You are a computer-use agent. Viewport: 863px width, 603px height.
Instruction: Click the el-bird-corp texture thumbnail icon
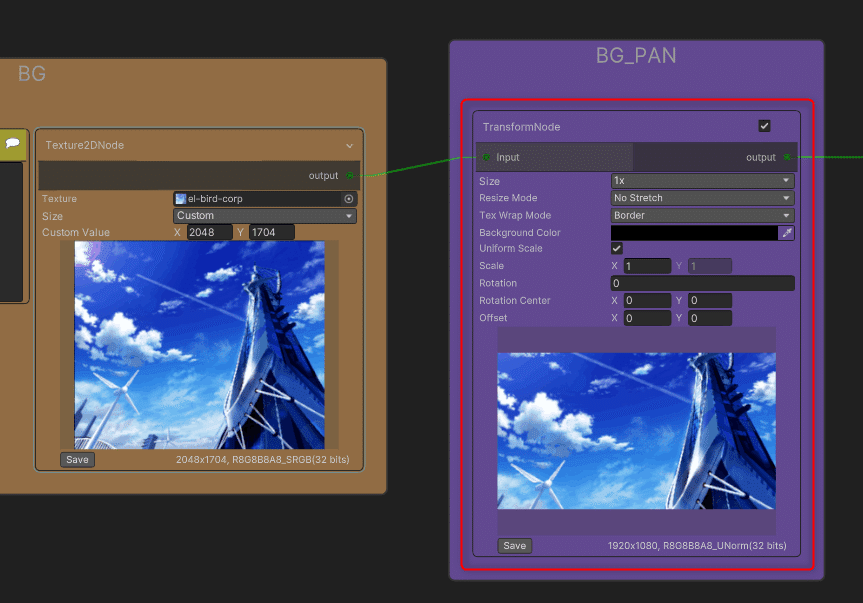181,199
